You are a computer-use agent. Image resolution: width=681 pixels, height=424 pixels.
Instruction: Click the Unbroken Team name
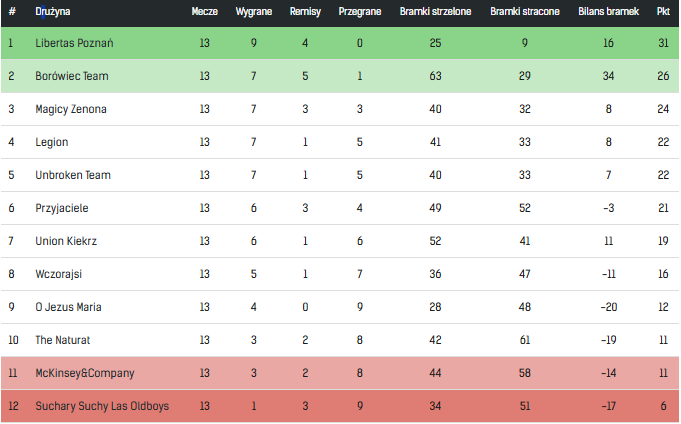click(x=73, y=175)
